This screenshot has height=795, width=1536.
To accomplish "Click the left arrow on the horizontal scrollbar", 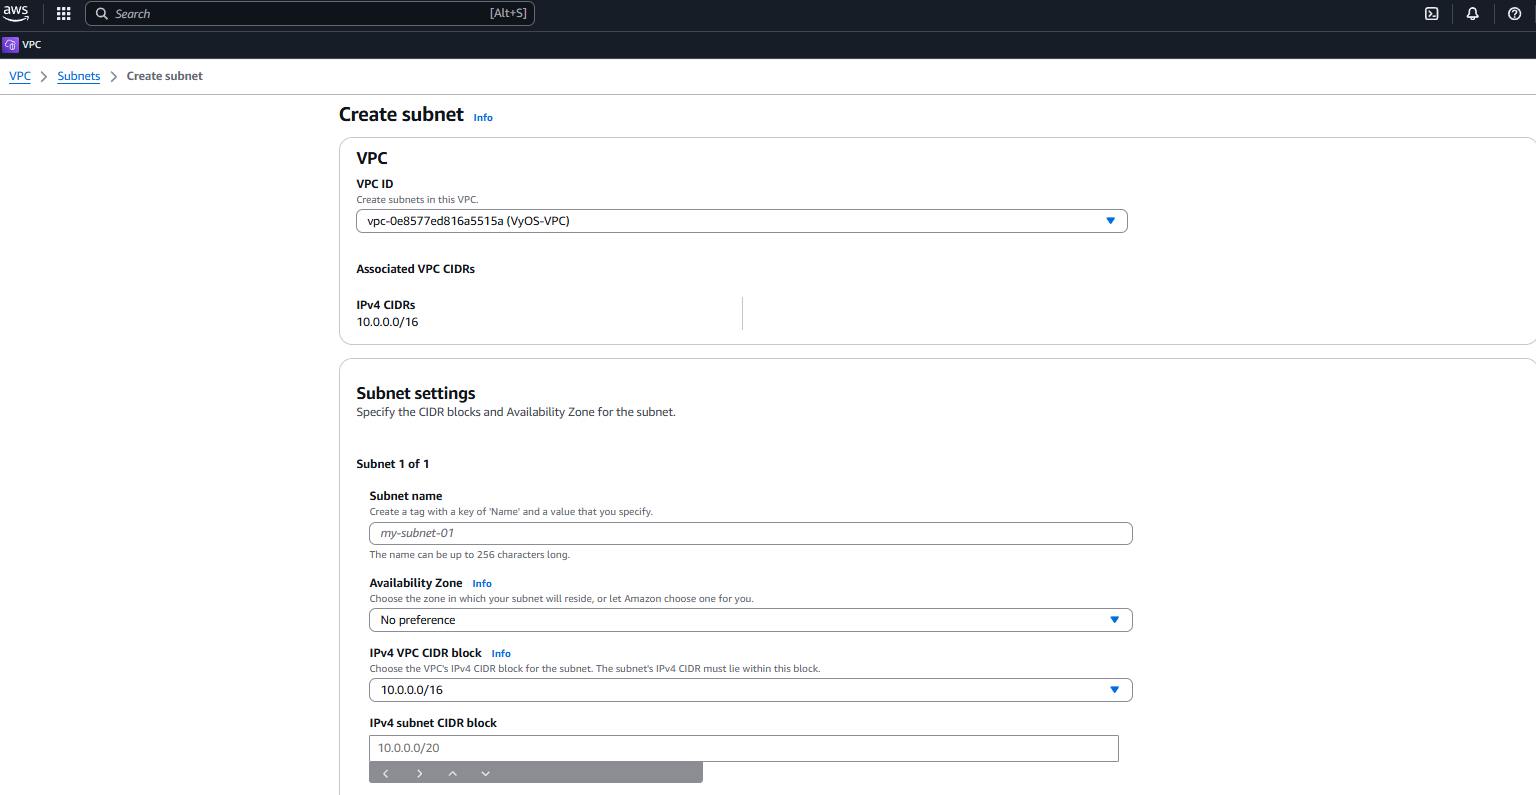I will click(386, 772).
